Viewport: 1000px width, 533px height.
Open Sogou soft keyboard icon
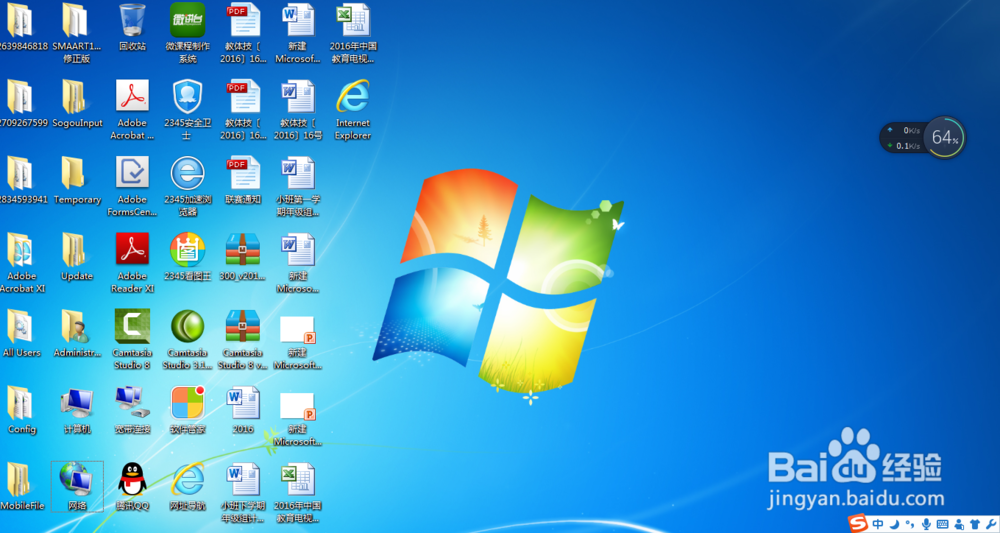click(x=942, y=524)
